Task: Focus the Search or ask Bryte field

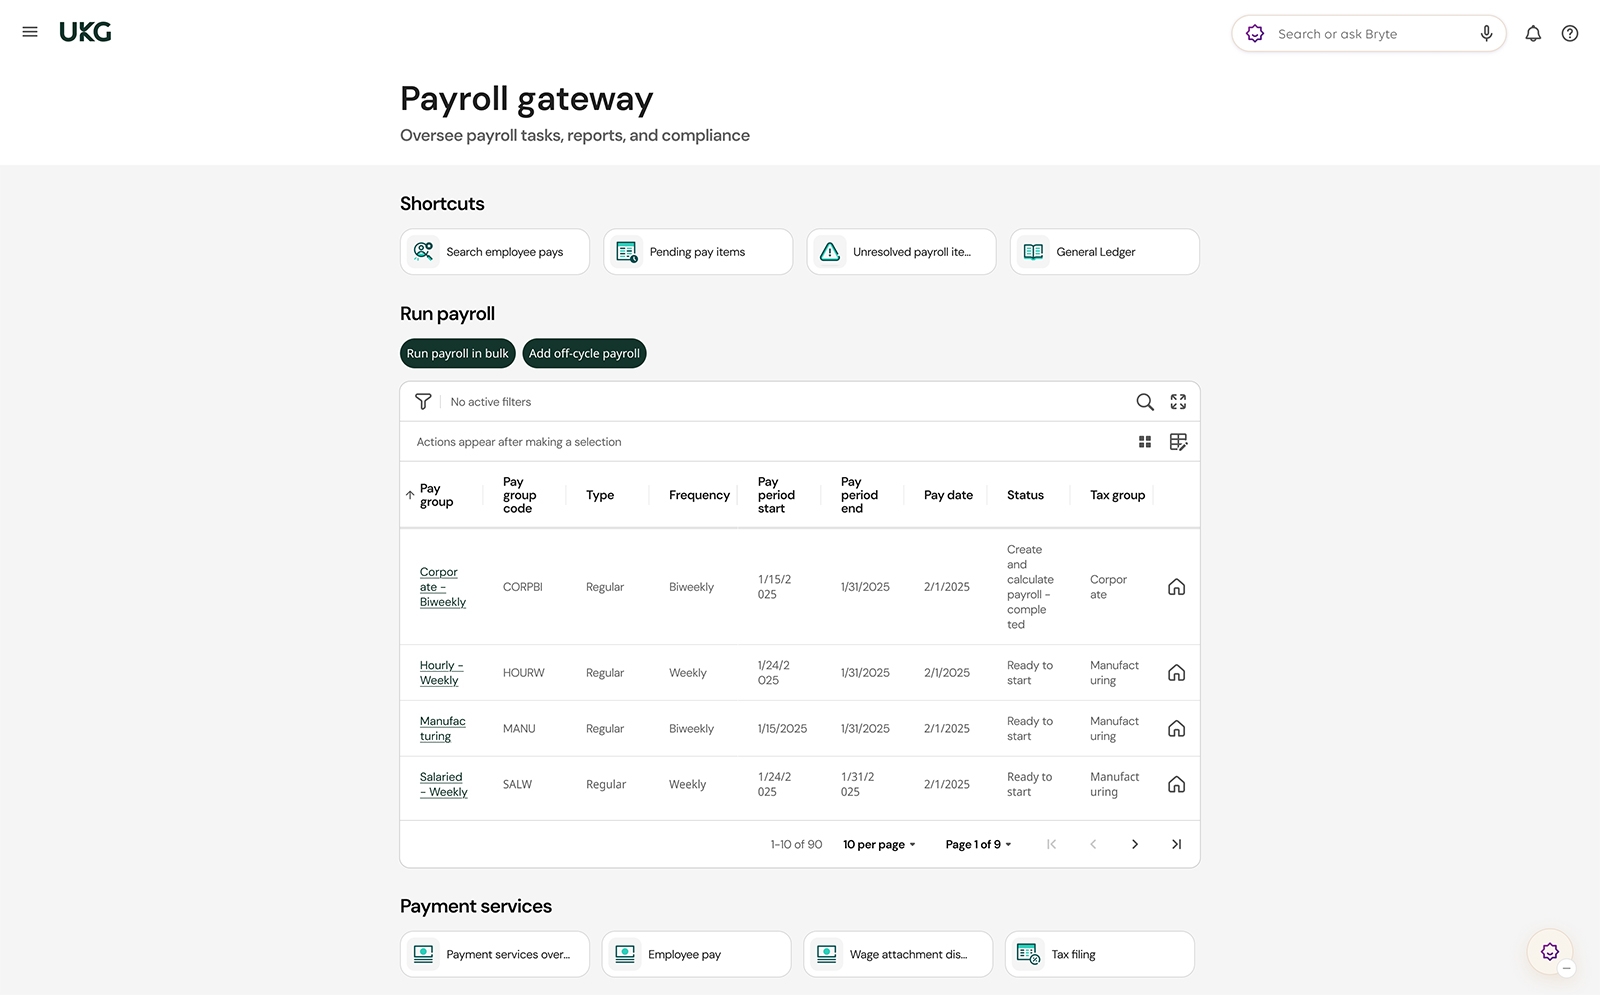Action: [x=1370, y=34]
